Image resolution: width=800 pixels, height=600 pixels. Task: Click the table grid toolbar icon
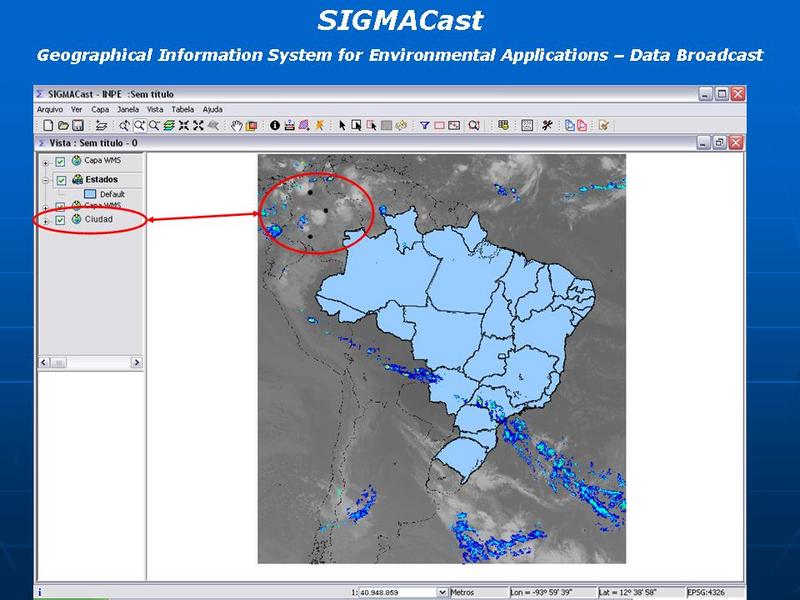point(504,126)
